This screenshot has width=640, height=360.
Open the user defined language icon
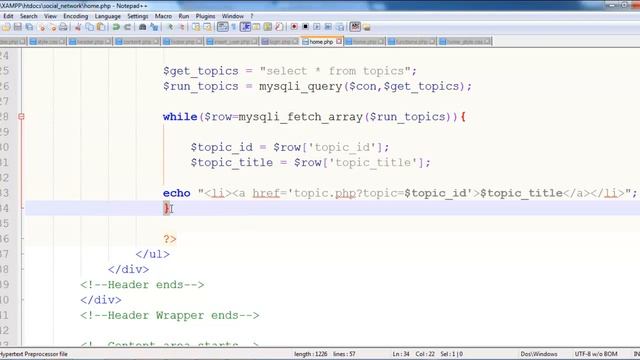click(x=257, y=27)
